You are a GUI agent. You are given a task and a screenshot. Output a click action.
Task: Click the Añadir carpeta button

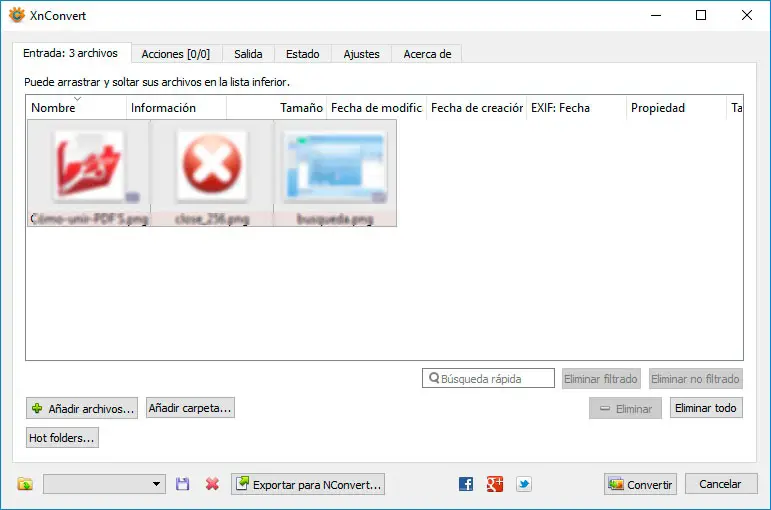(190, 408)
